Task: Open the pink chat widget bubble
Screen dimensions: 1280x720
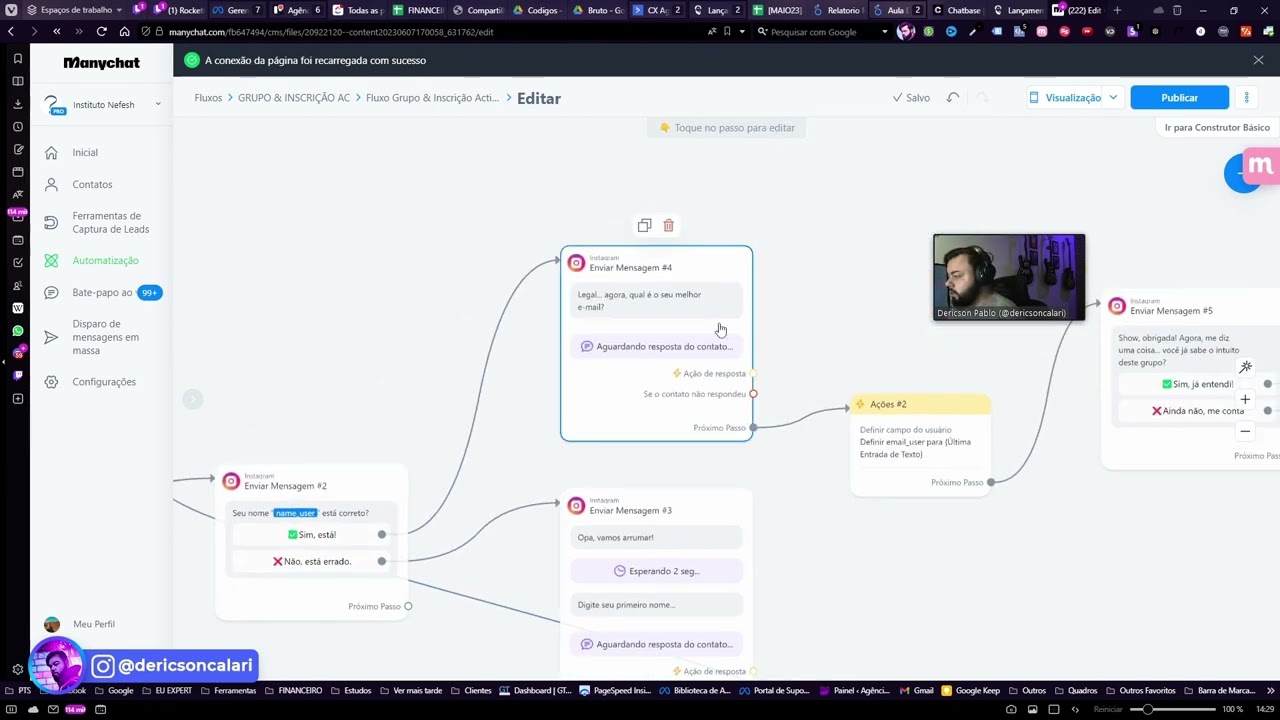Action: click(x=1260, y=166)
